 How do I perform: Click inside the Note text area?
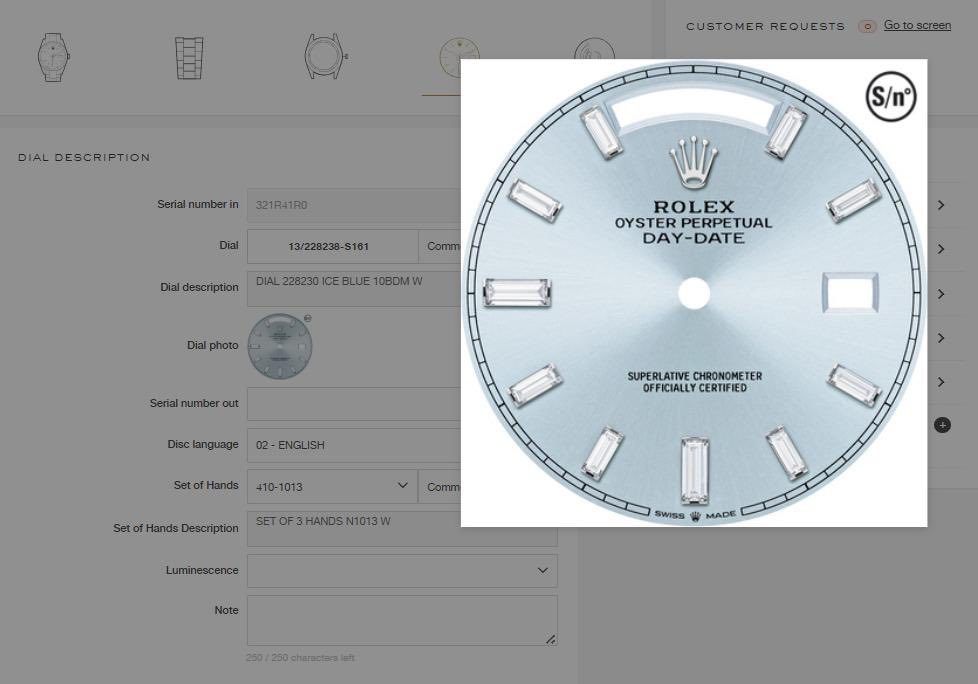(x=402, y=620)
